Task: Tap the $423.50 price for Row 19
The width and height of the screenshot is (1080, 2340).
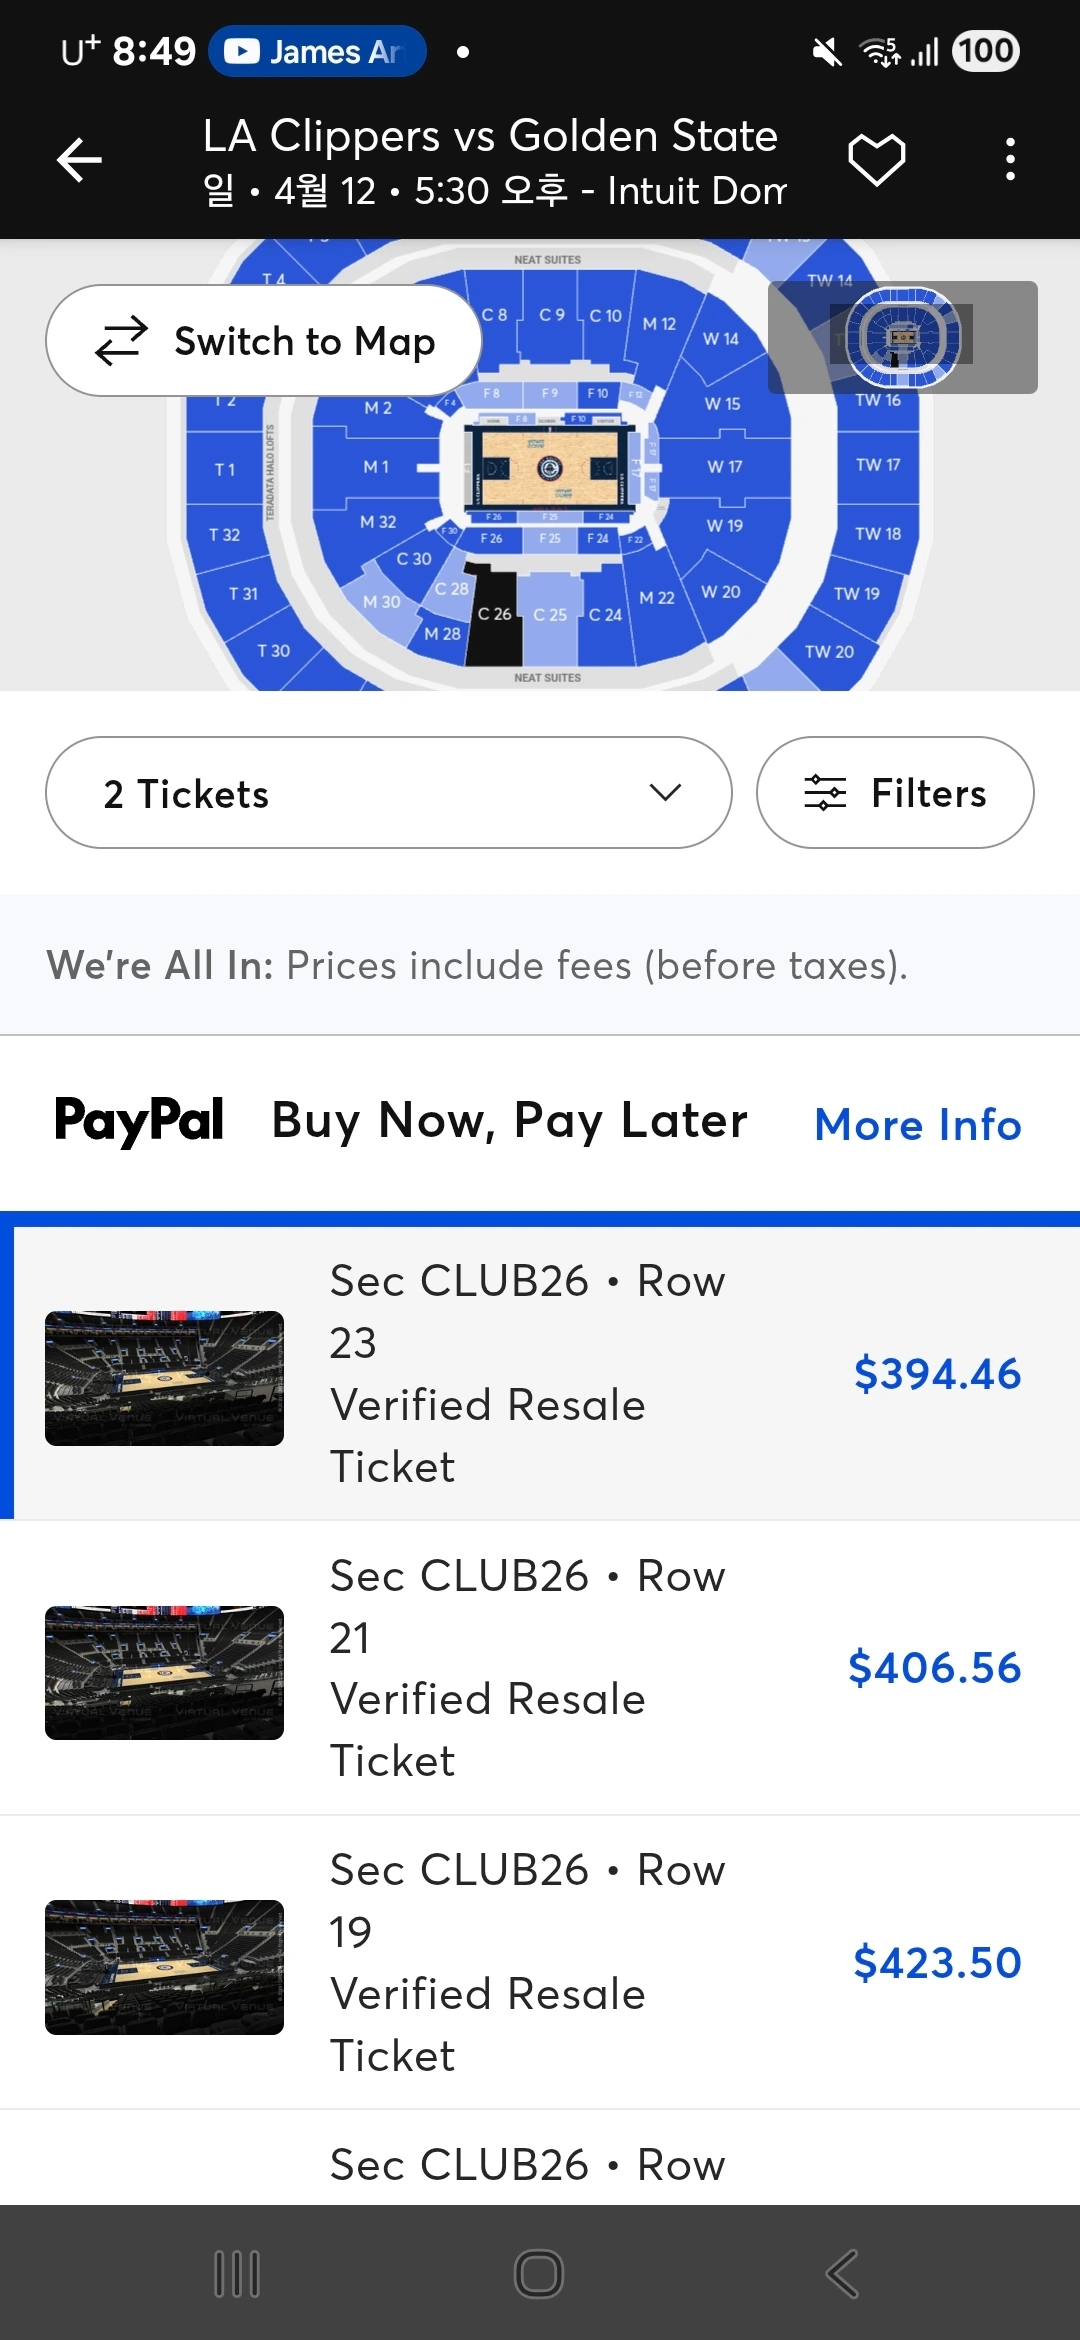Action: click(937, 1963)
